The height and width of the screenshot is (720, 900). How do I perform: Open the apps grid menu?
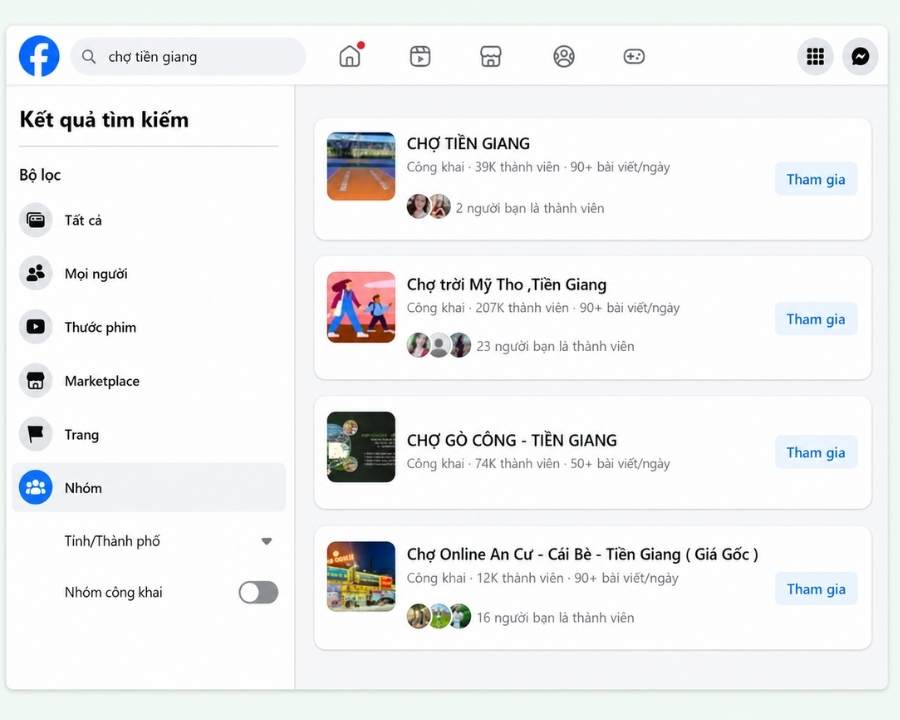(x=815, y=56)
